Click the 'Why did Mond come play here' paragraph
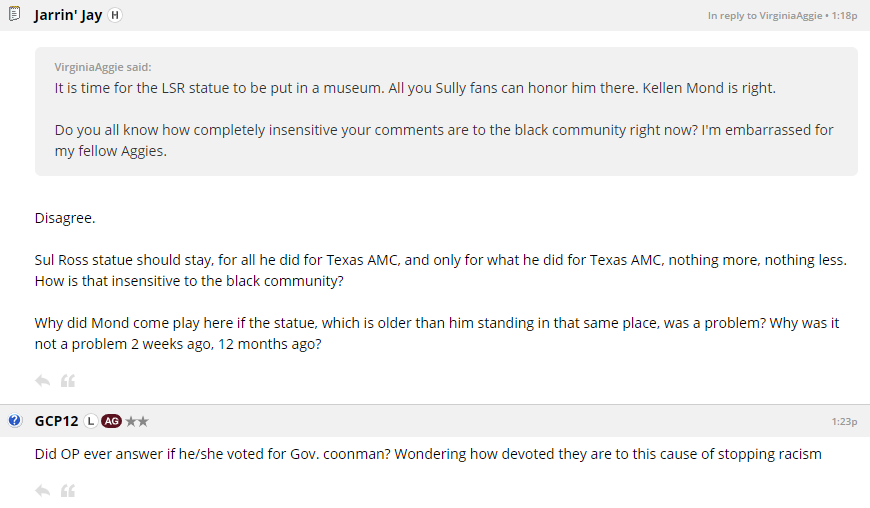 (x=436, y=334)
